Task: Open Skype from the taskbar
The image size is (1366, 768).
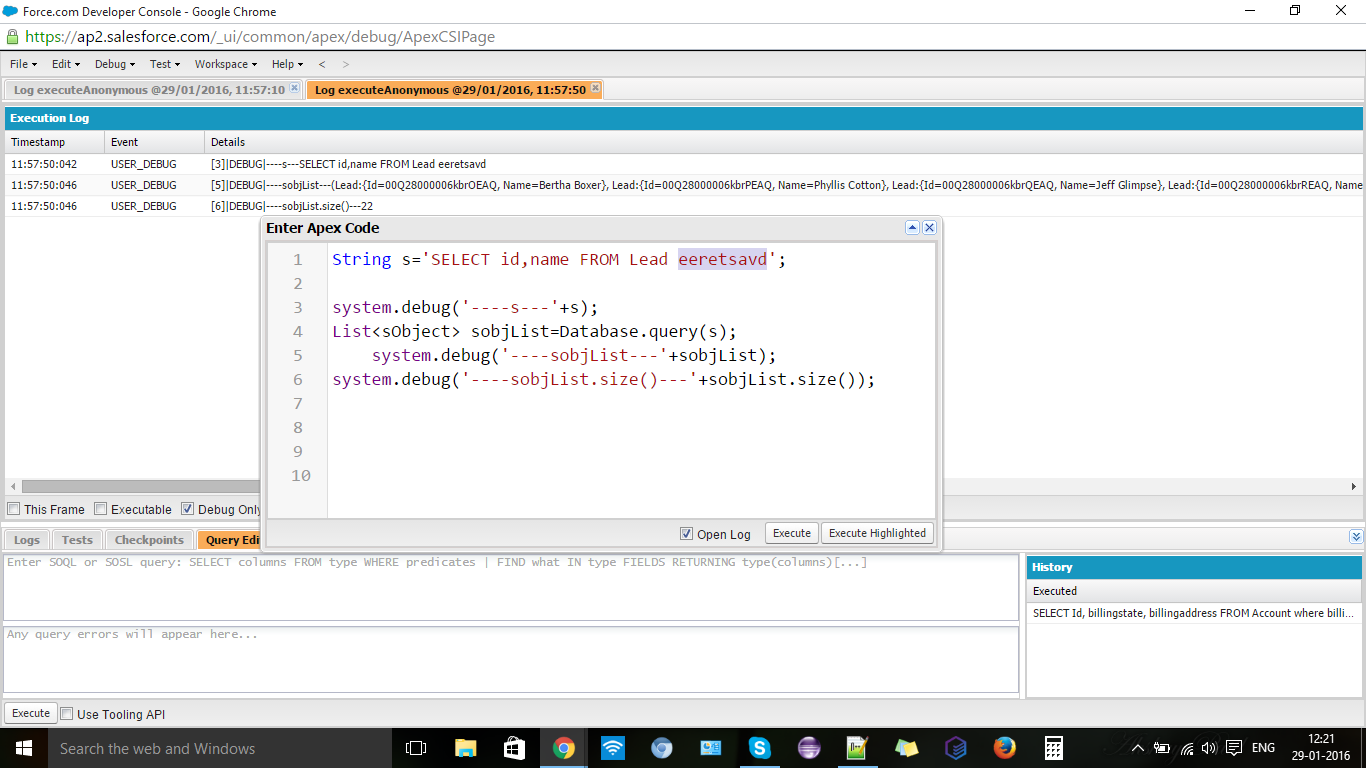Action: click(x=760, y=748)
